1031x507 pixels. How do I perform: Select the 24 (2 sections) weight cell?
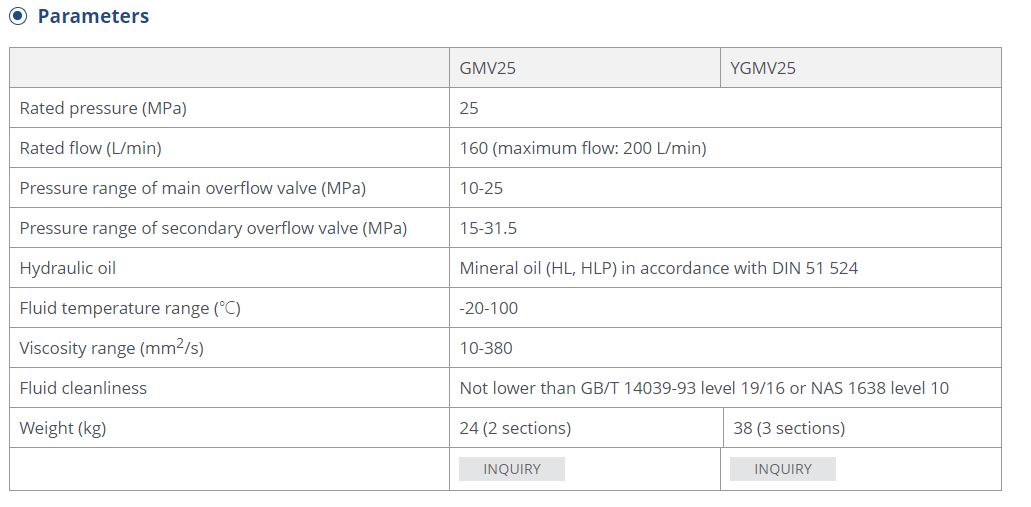(x=515, y=429)
